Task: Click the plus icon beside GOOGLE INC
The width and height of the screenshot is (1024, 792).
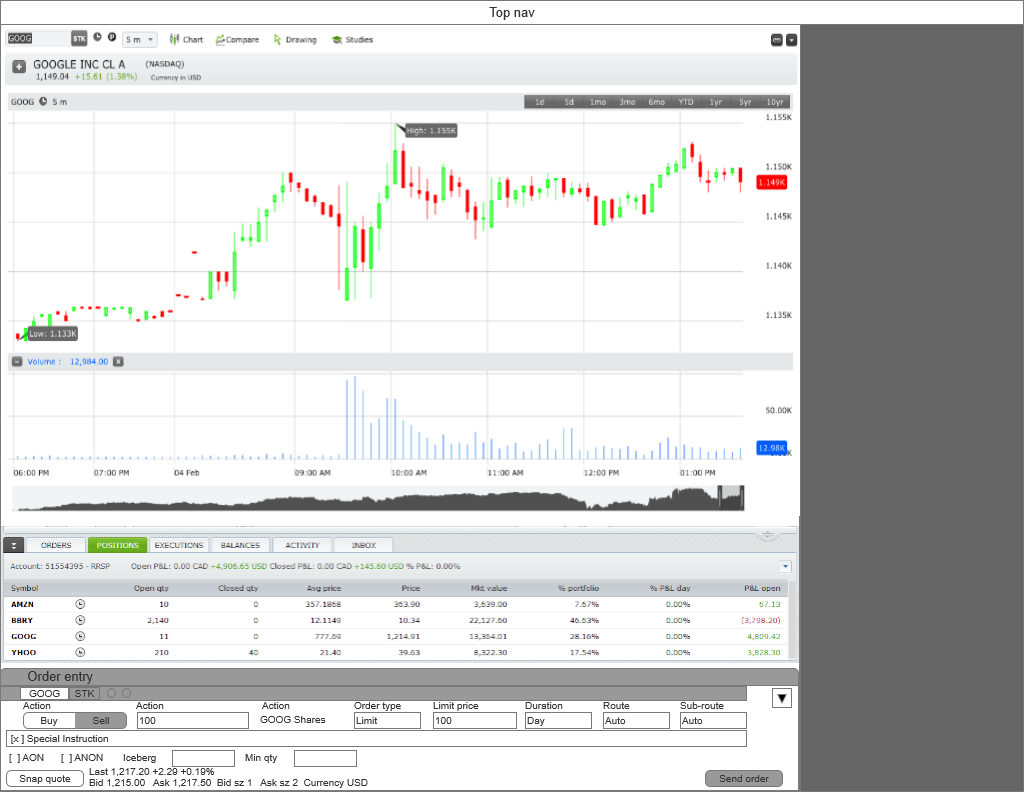Action: point(19,67)
